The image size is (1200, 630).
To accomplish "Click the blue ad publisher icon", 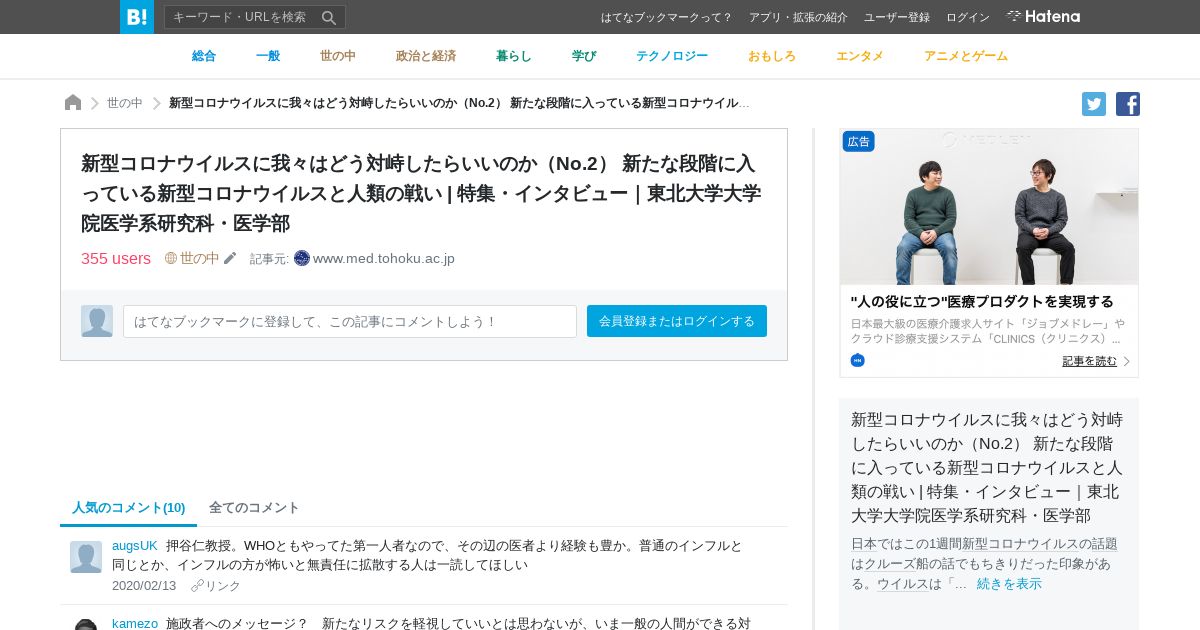I will 857,360.
